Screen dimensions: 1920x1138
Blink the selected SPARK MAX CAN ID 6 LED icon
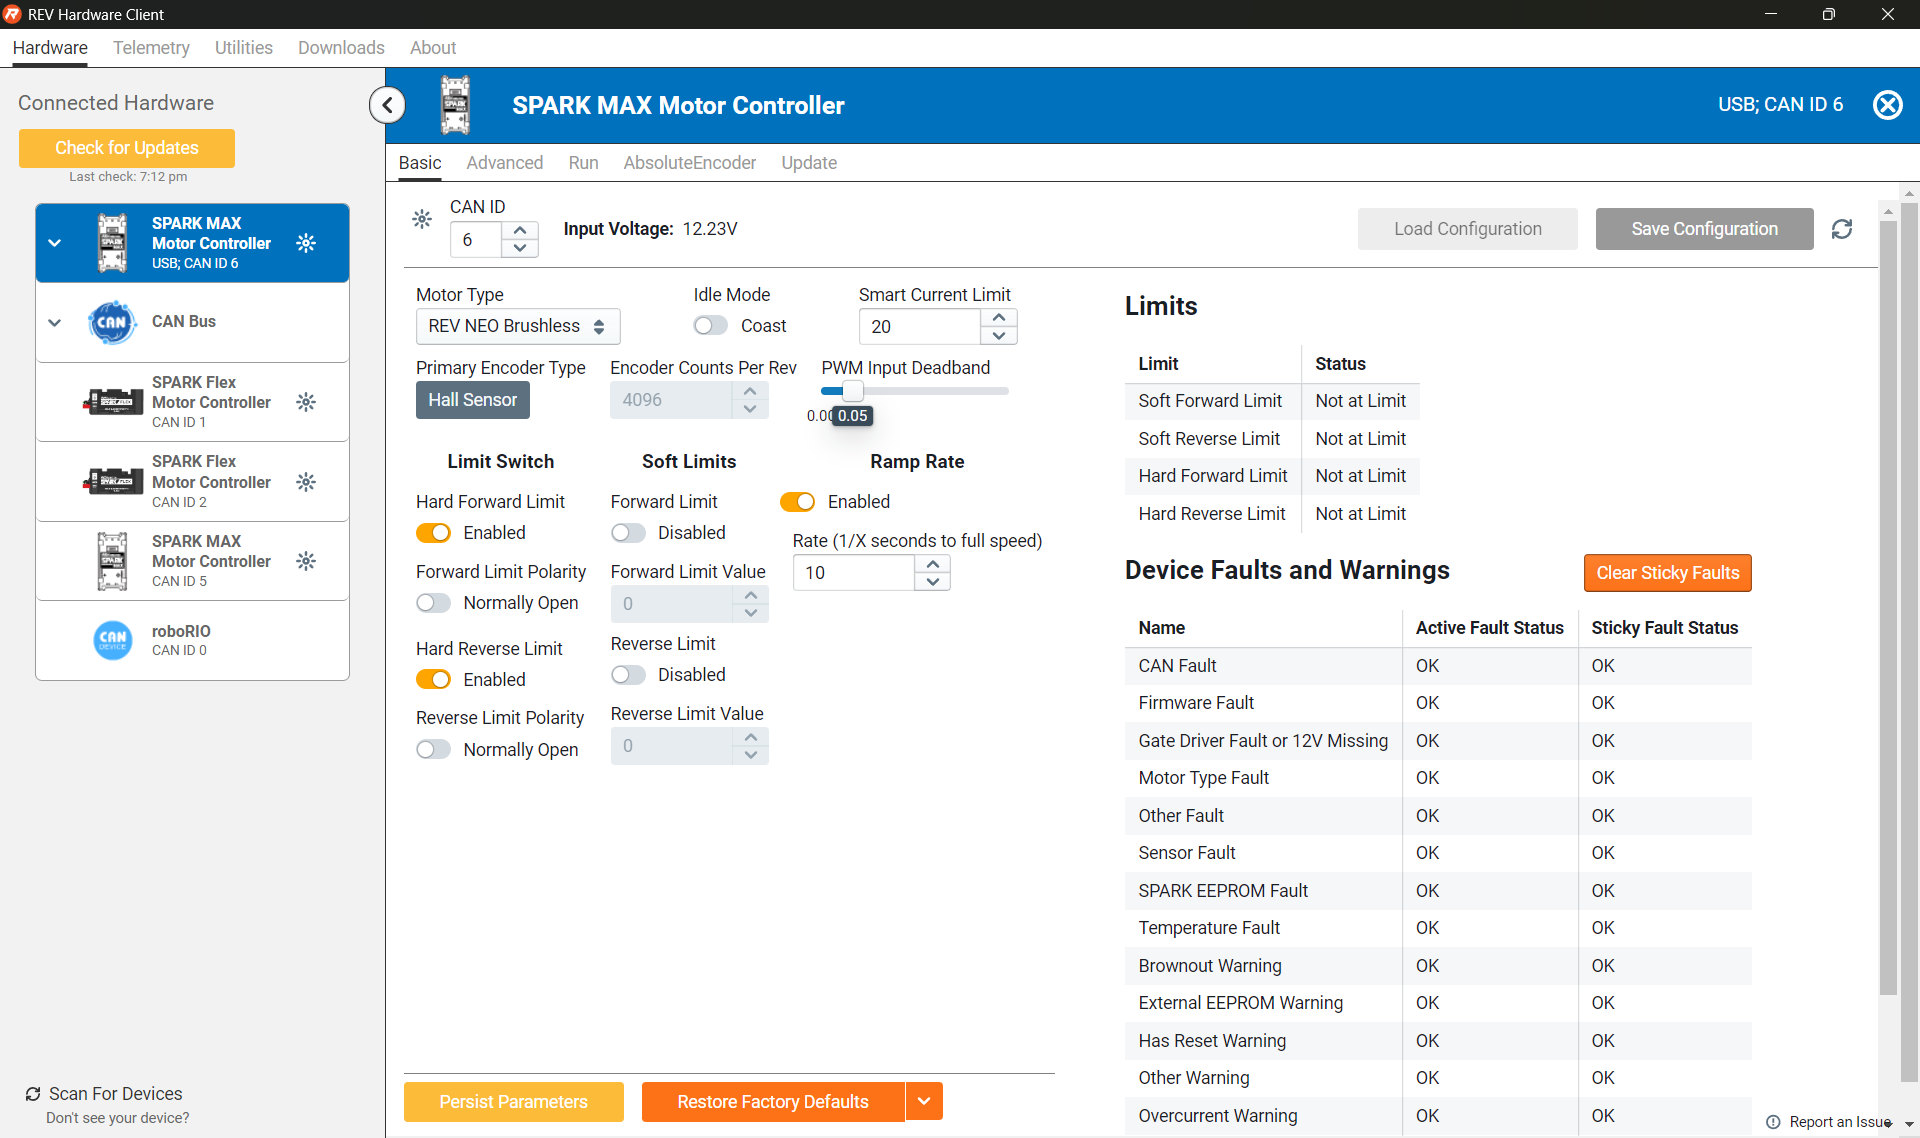[x=306, y=243]
